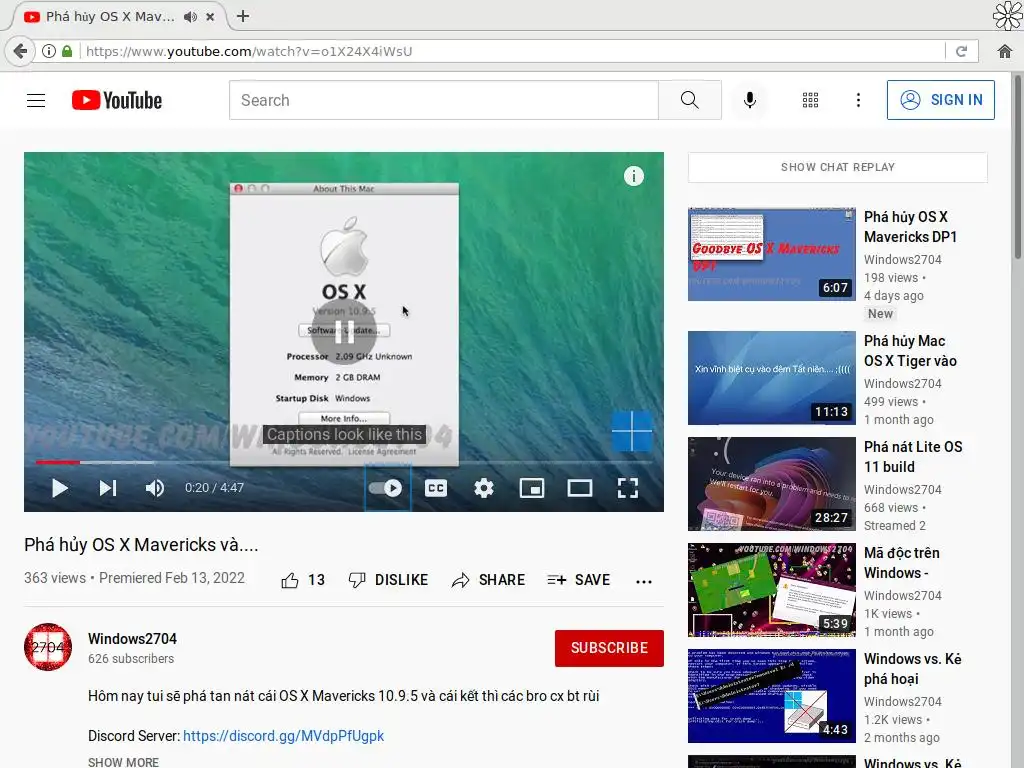This screenshot has width=1024, height=768.
Task: Open a new browser tab
Action: (x=243, y=16)
